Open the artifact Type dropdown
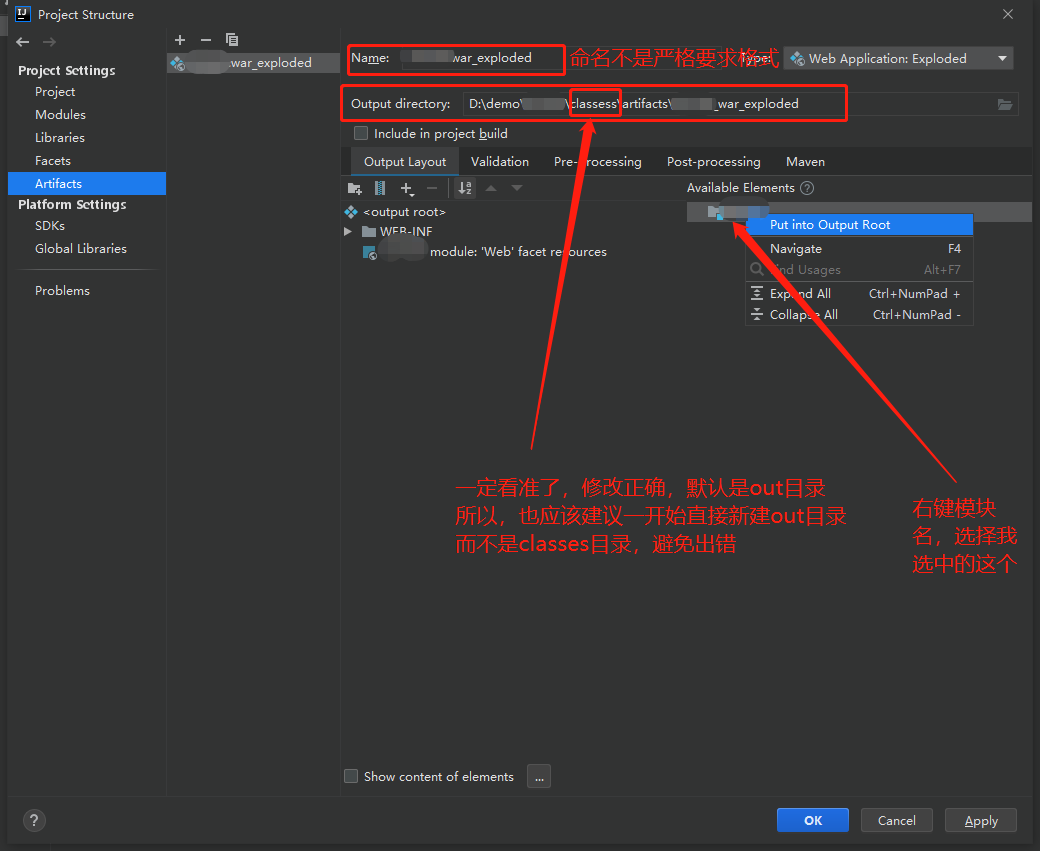1040x851 pixels. [898, 58]
